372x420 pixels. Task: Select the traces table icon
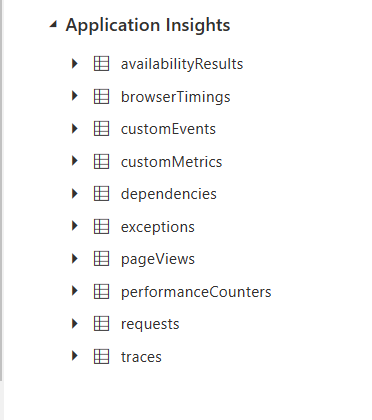101,356
